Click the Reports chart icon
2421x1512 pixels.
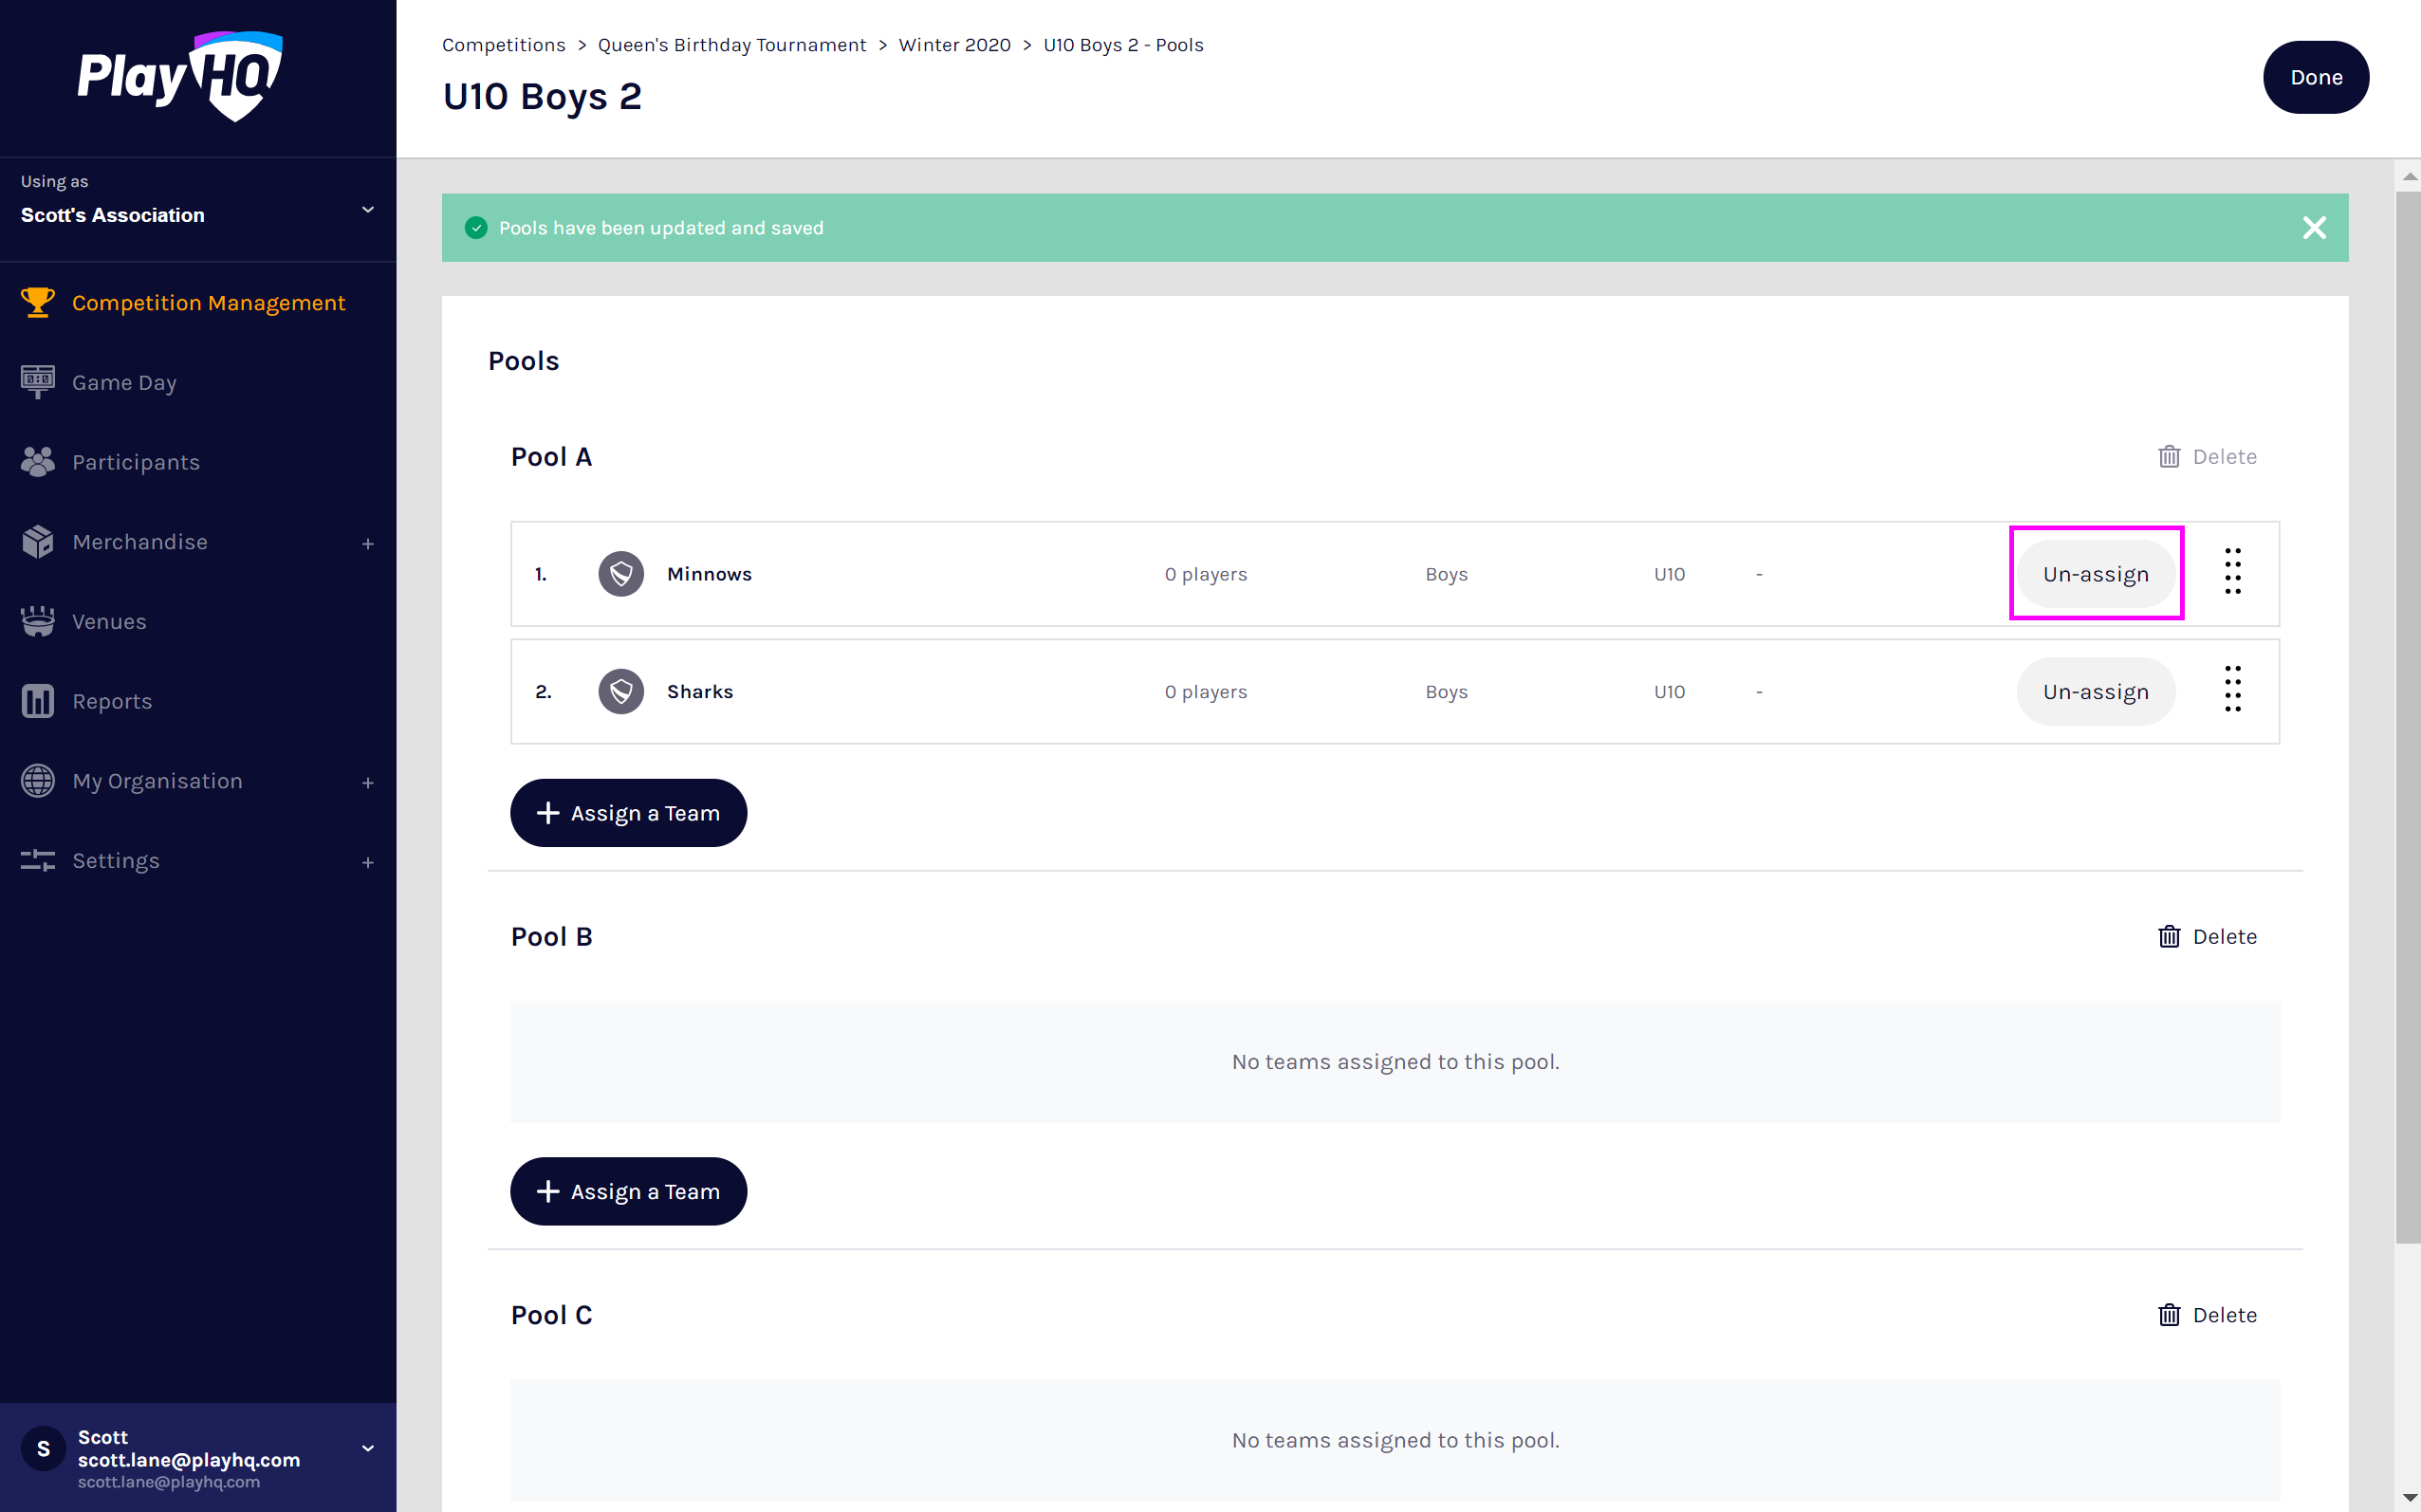pyautogui.click(x=38, y=701)
